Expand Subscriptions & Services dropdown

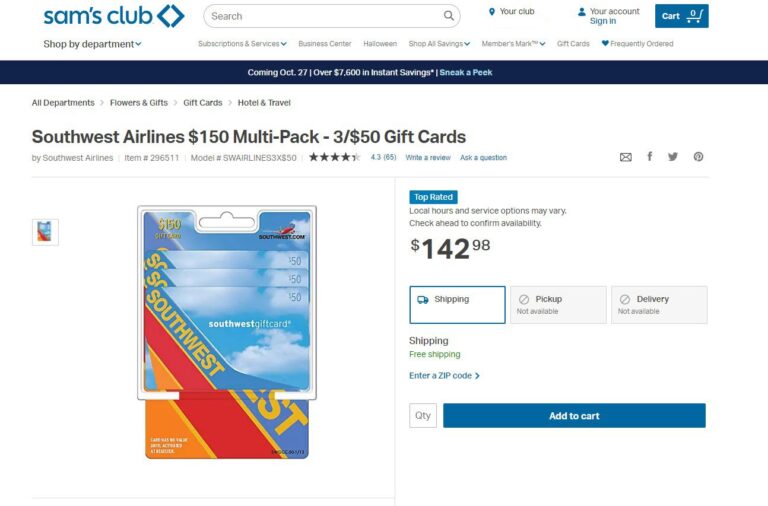coord(242,44)
